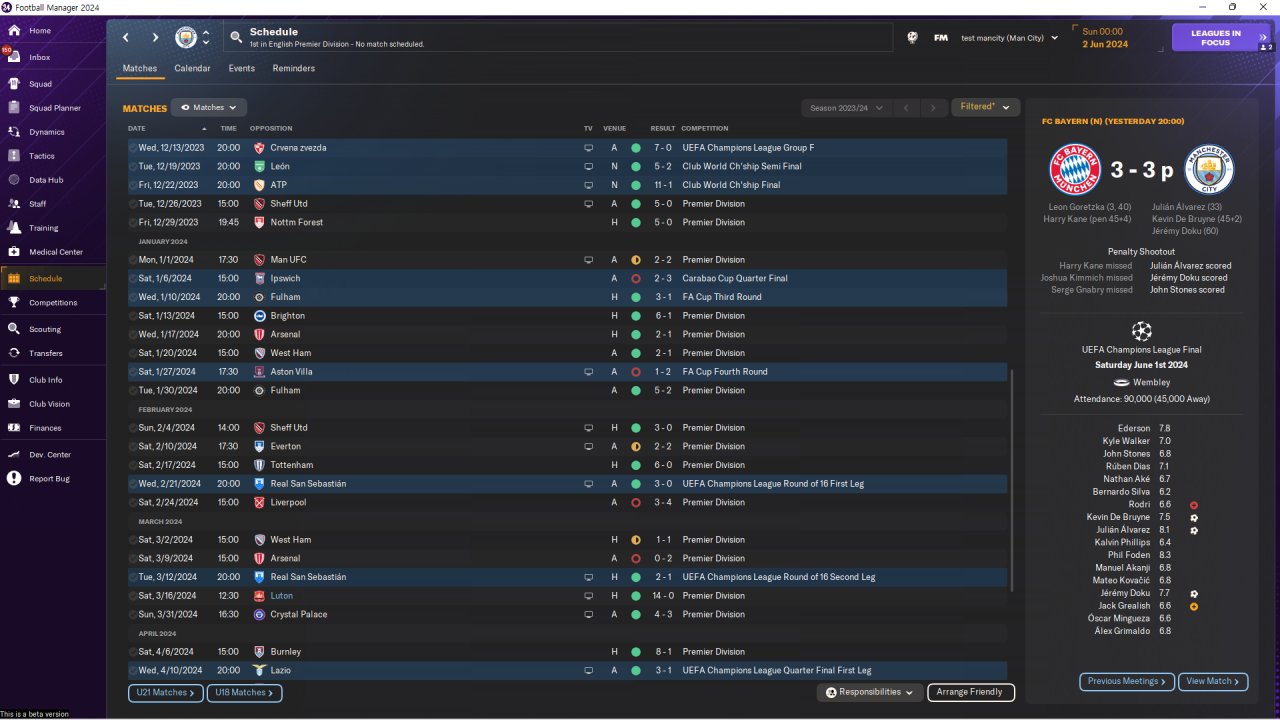1280x720 pixels.
Task: Open the Matches view dropdown
Action: click(x=209, y=107)
